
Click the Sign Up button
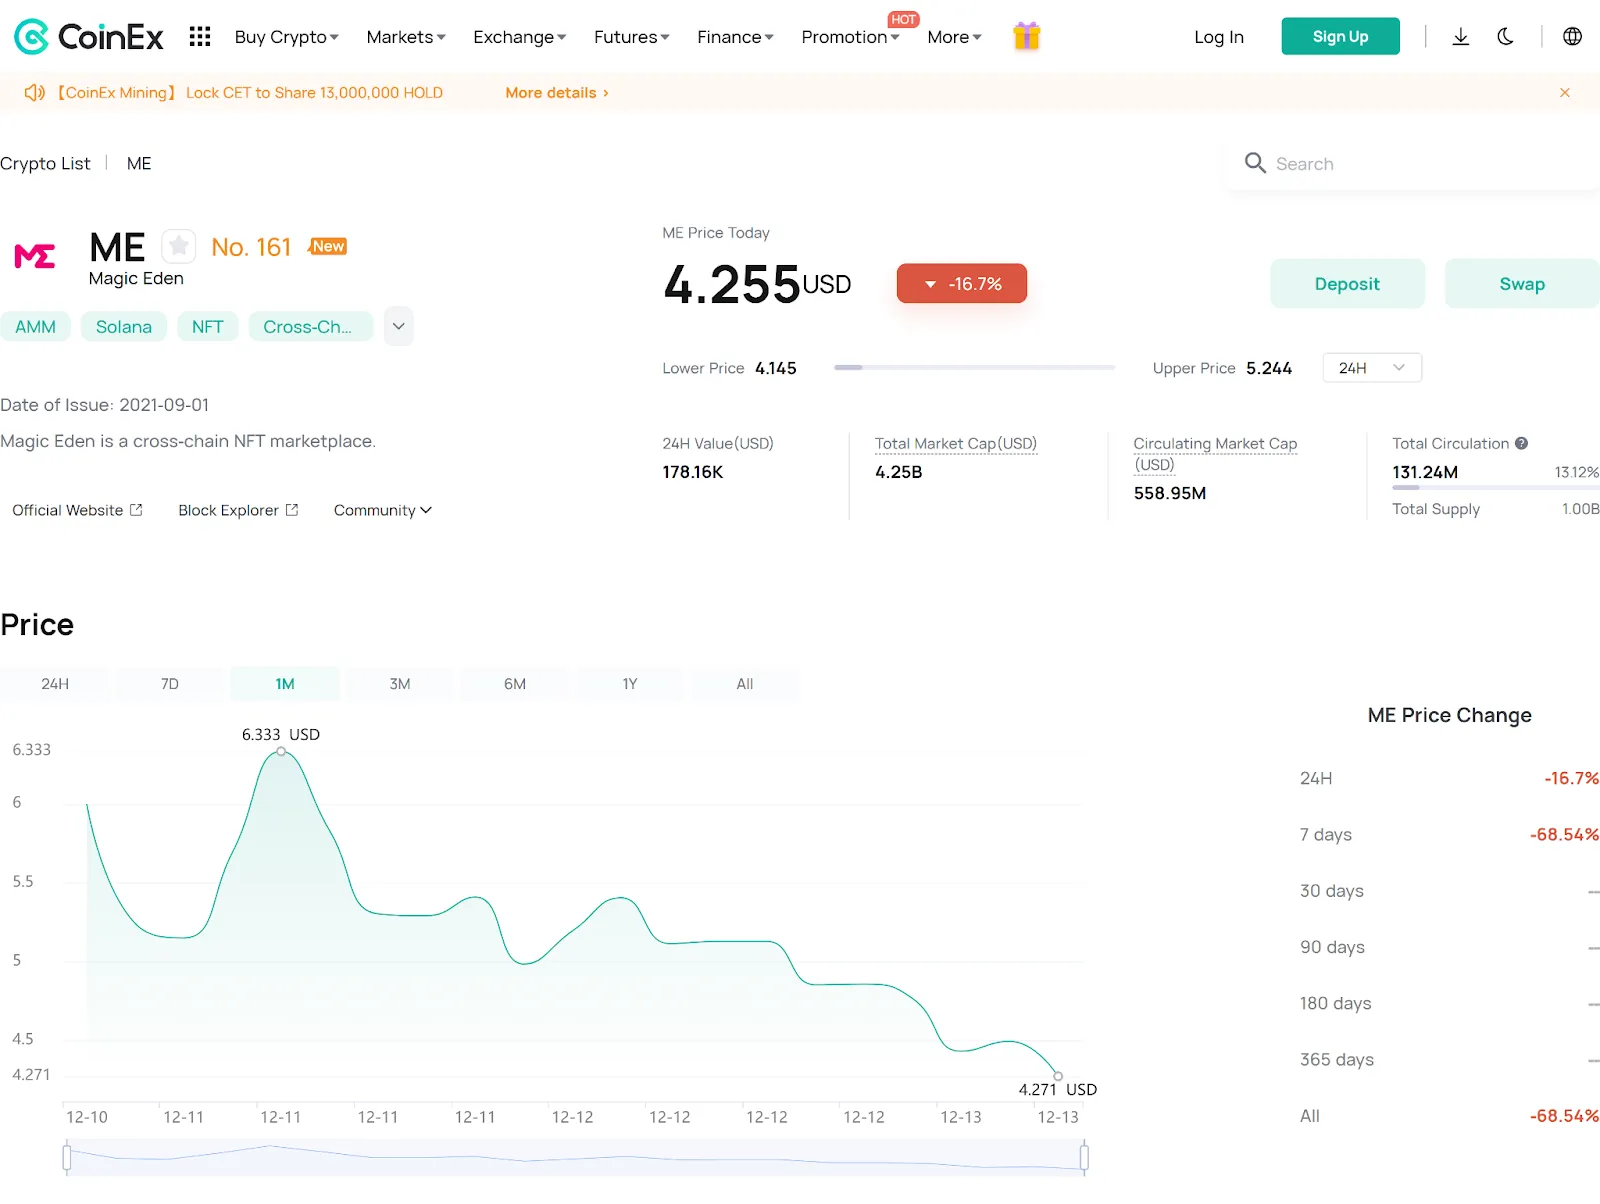tap(1341, 37)
